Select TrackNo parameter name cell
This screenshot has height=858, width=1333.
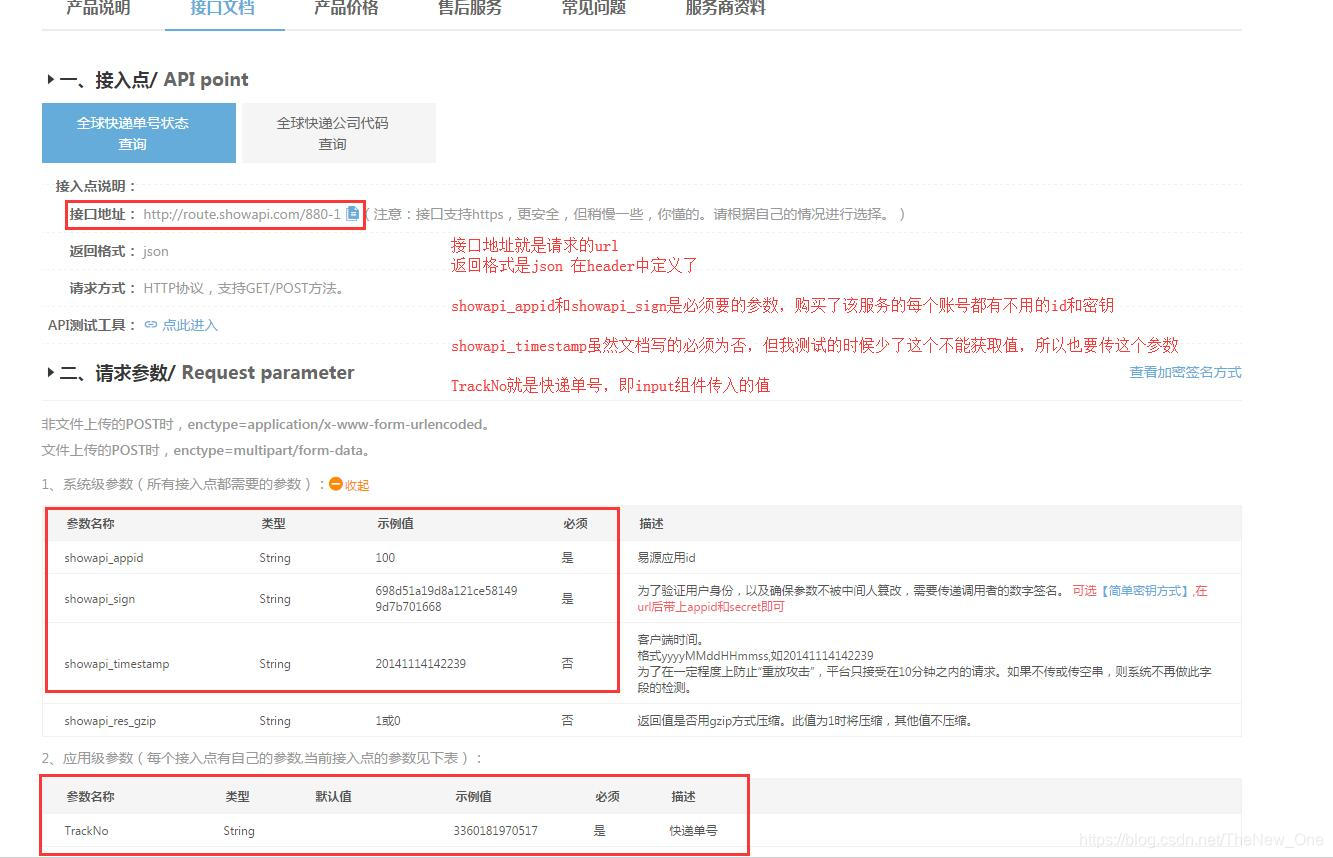pyautogui.click(x=86, y=831)
